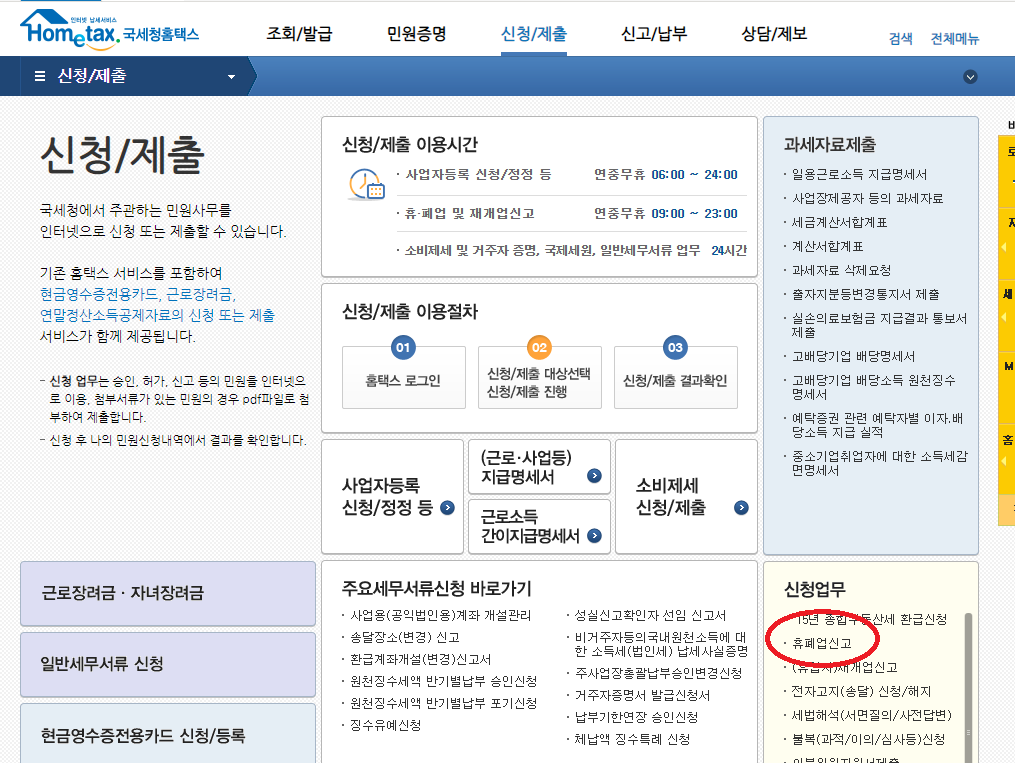
Task: Click the Hometax logo
Action: (x=109, y=30)
